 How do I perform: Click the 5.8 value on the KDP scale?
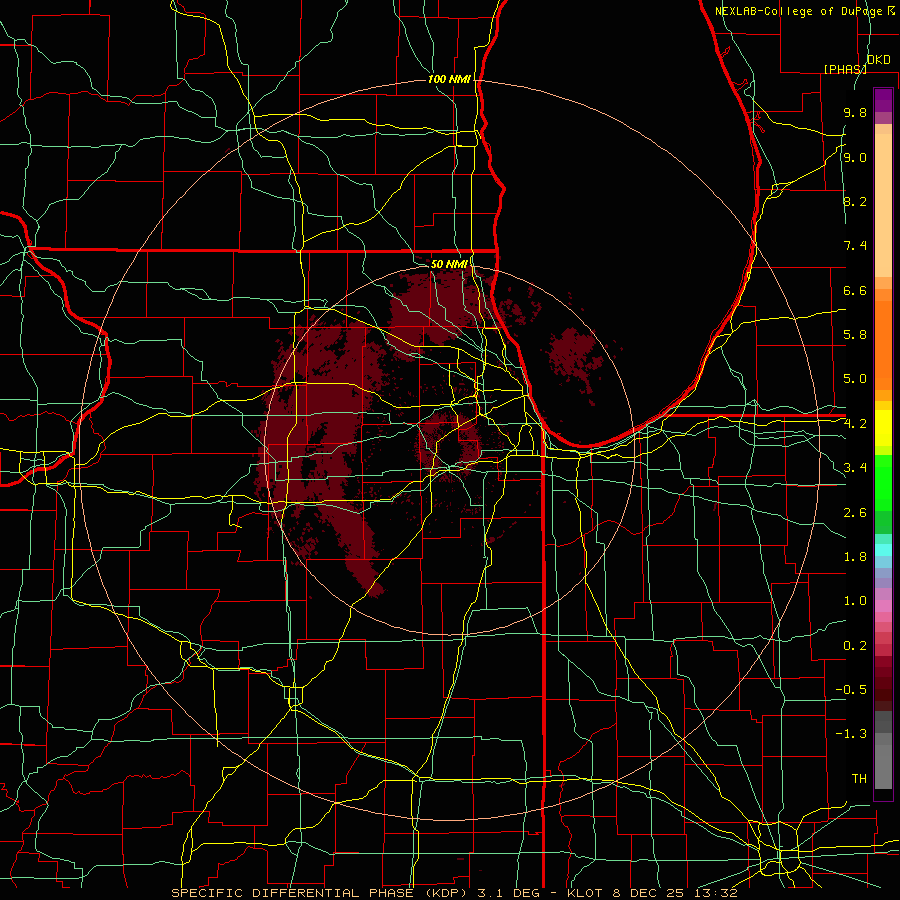(855, 335)
